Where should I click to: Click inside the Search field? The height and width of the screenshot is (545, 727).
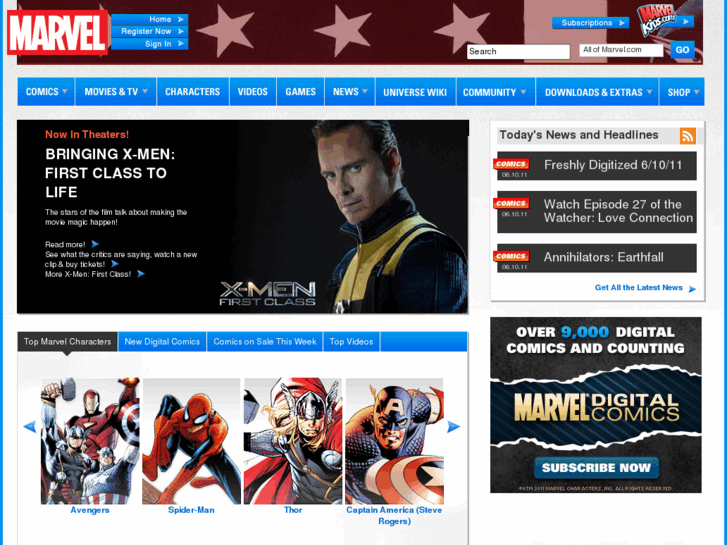(518, 51)
